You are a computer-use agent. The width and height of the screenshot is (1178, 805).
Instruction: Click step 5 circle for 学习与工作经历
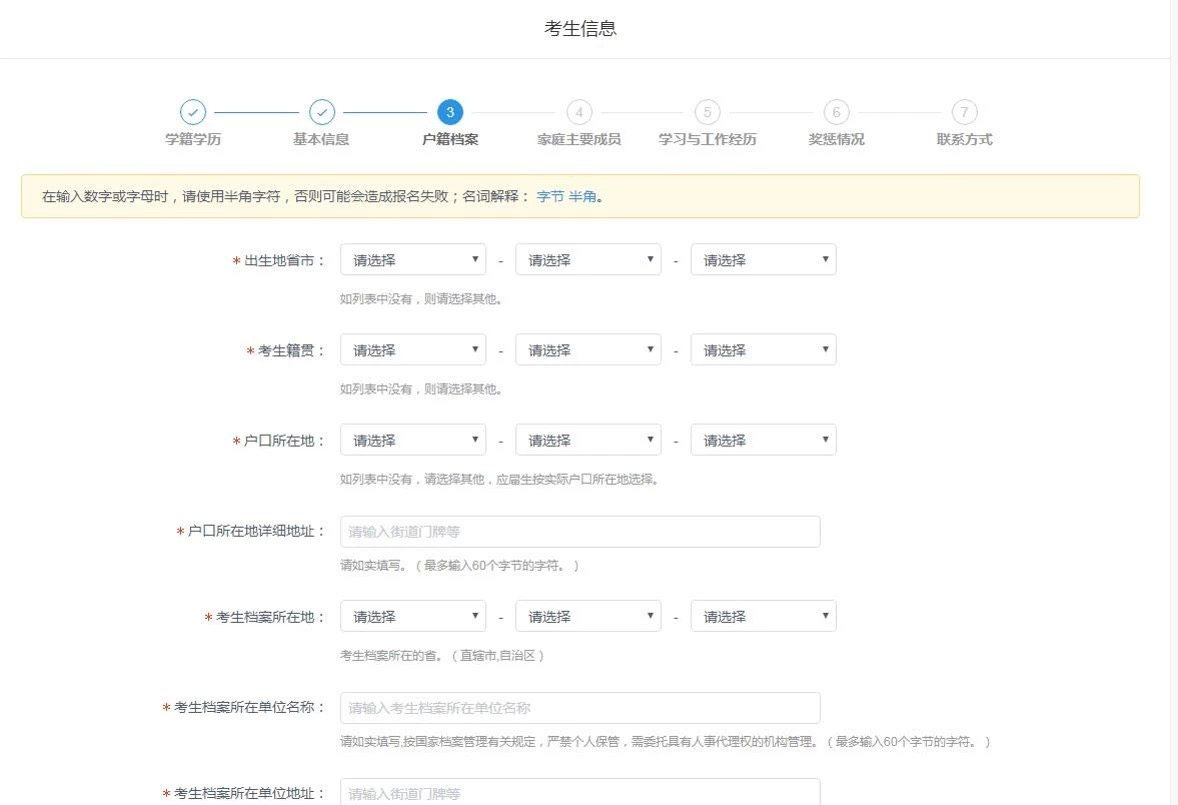point(707,112)
